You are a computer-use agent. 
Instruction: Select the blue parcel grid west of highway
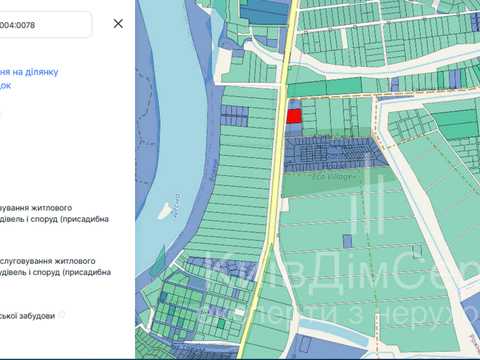click(x=235, y=115)
